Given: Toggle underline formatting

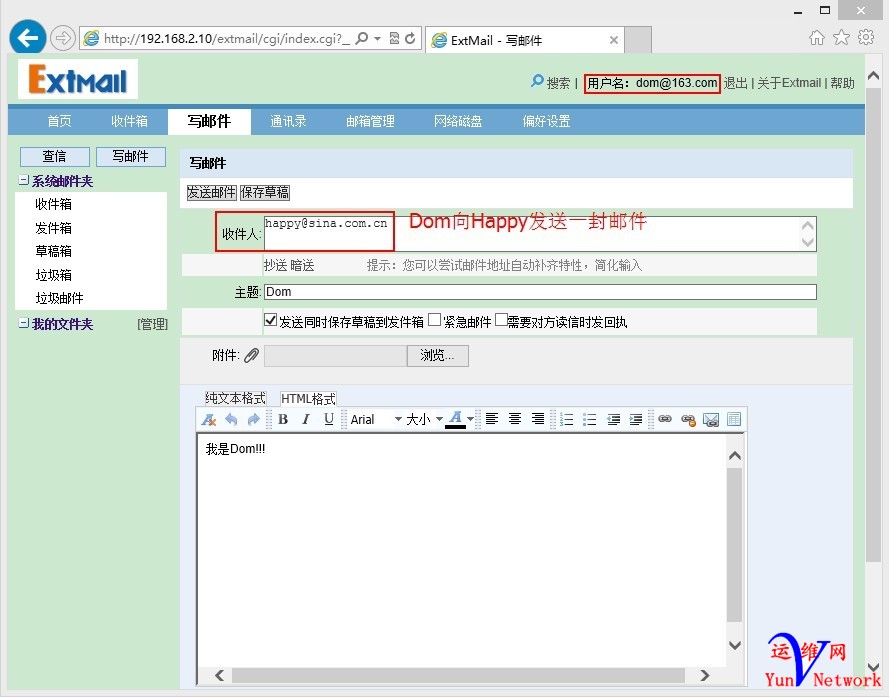Looking at the screenshot, I should pos(329,419).
